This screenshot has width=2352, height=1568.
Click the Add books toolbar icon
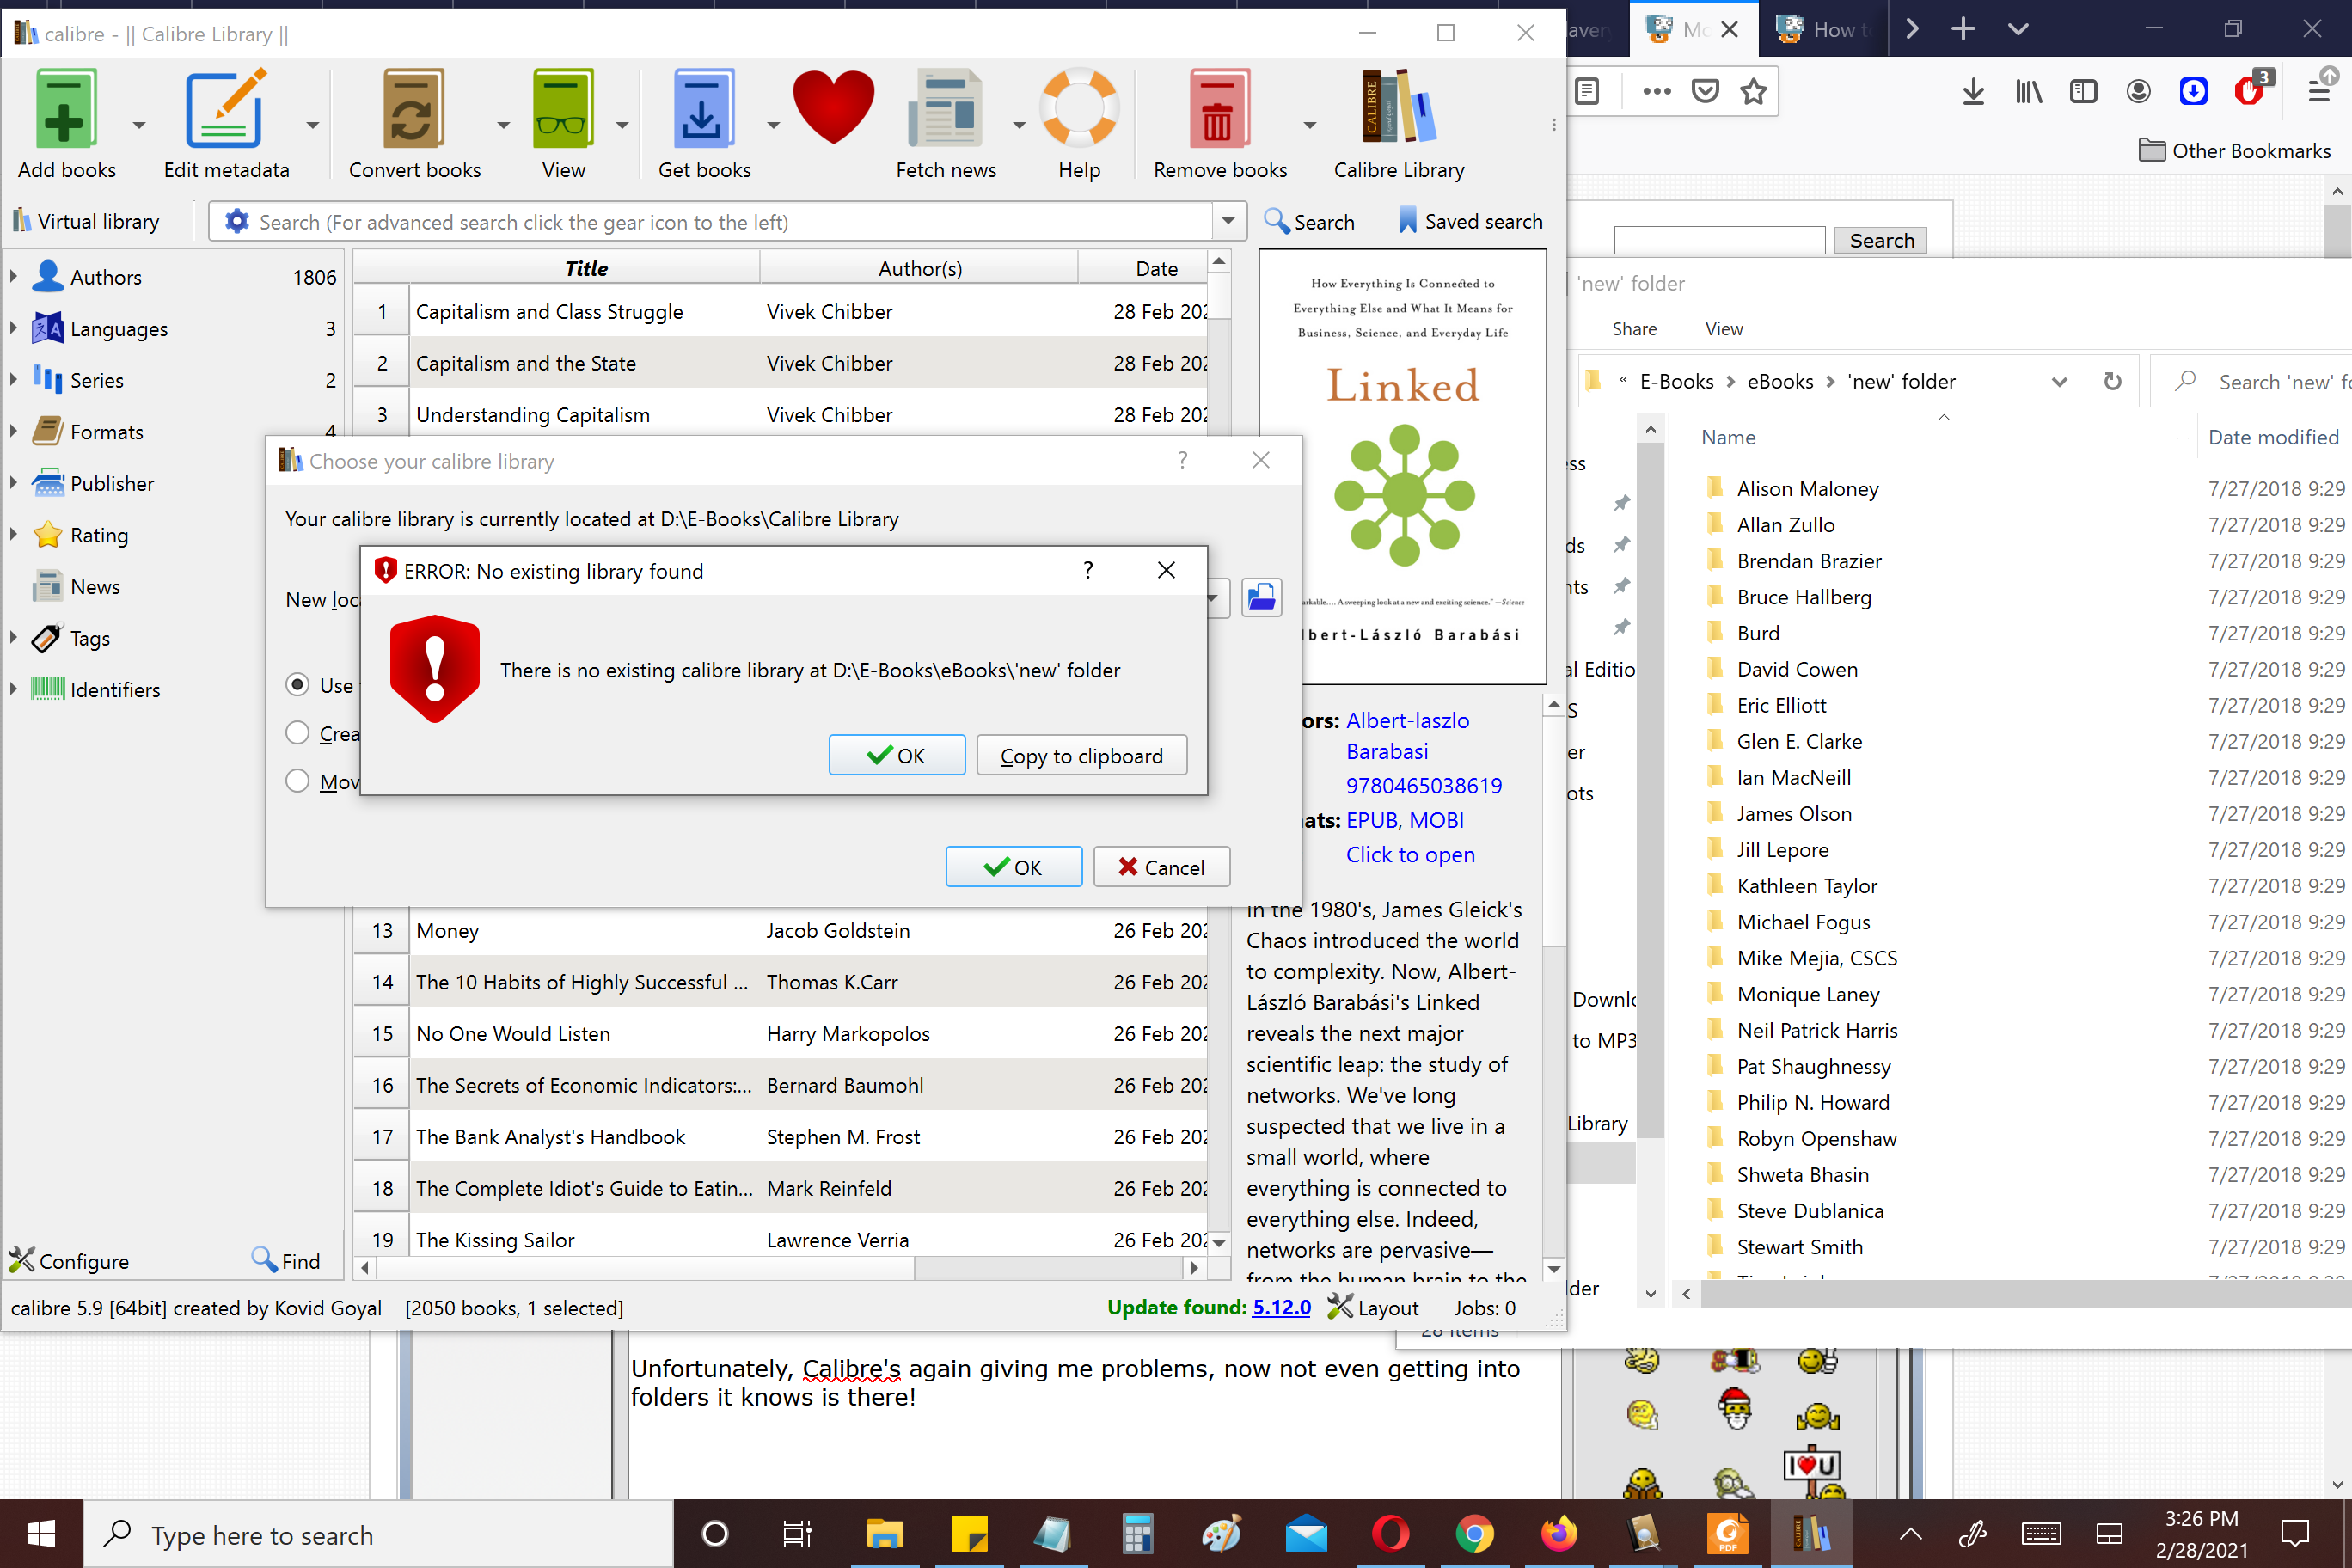[66, 108]
